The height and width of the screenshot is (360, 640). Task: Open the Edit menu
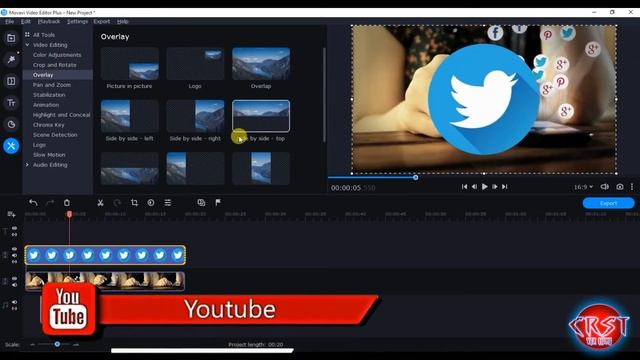click(x=26, y=21)
